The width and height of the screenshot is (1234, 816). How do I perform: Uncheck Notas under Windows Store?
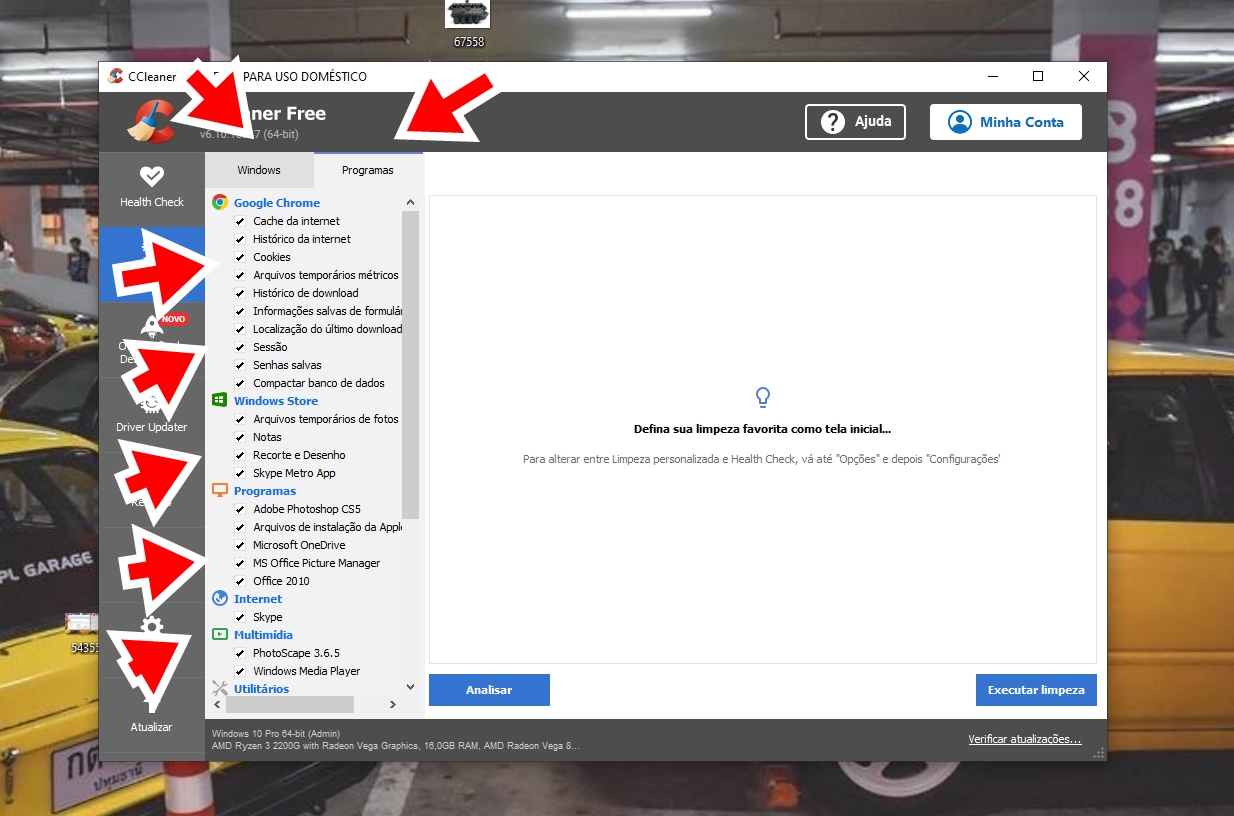[240, 437]
